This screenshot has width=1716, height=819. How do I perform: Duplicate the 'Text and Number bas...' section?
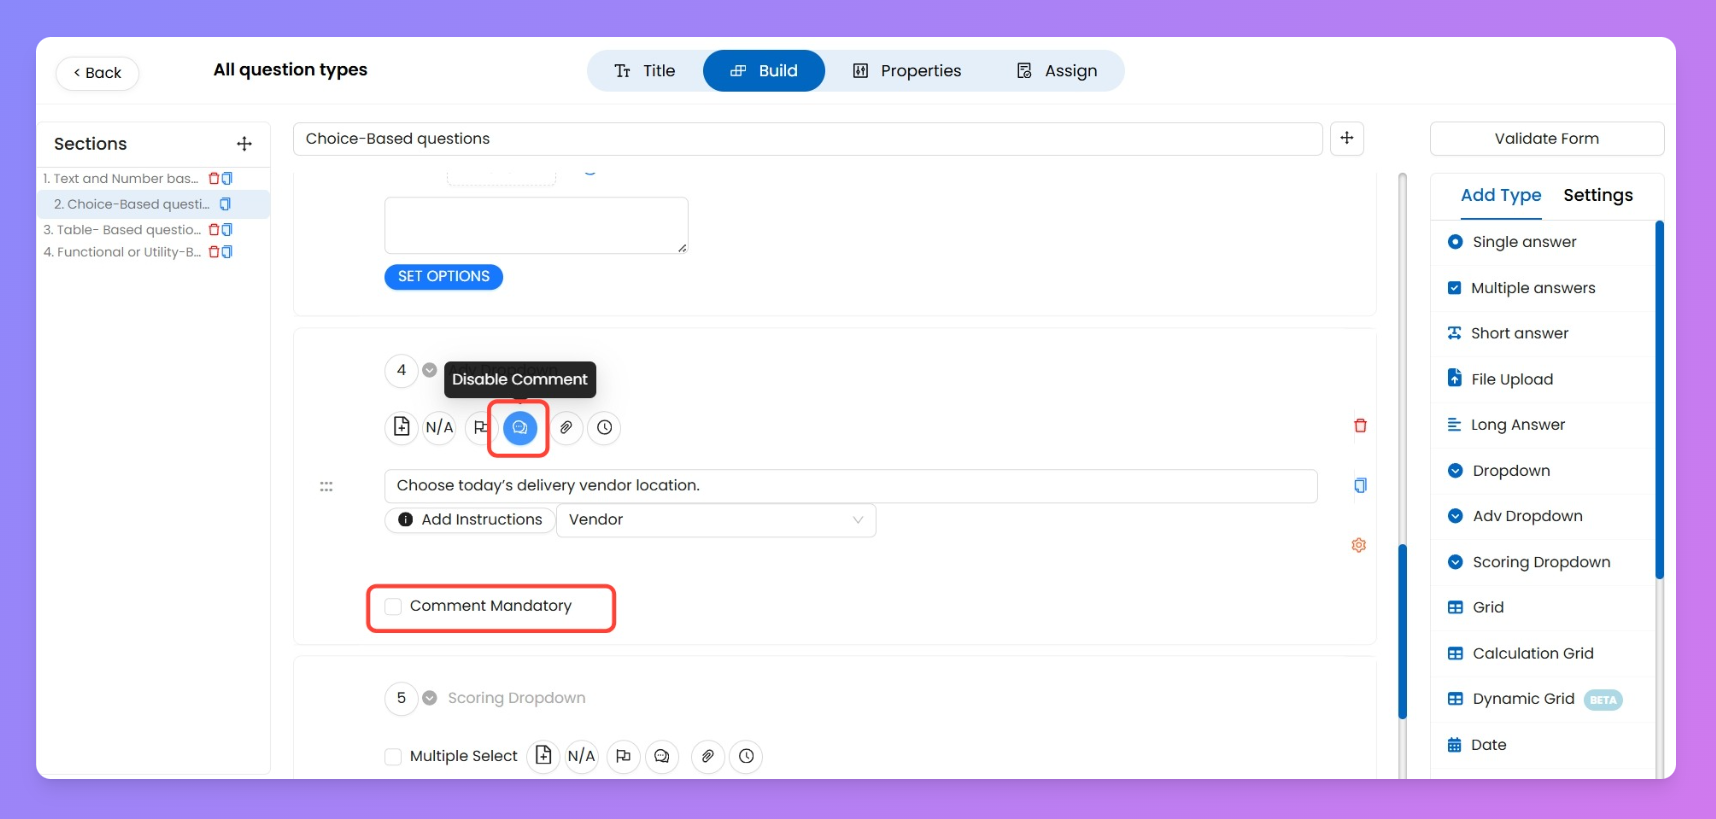(x=227, y=179)
